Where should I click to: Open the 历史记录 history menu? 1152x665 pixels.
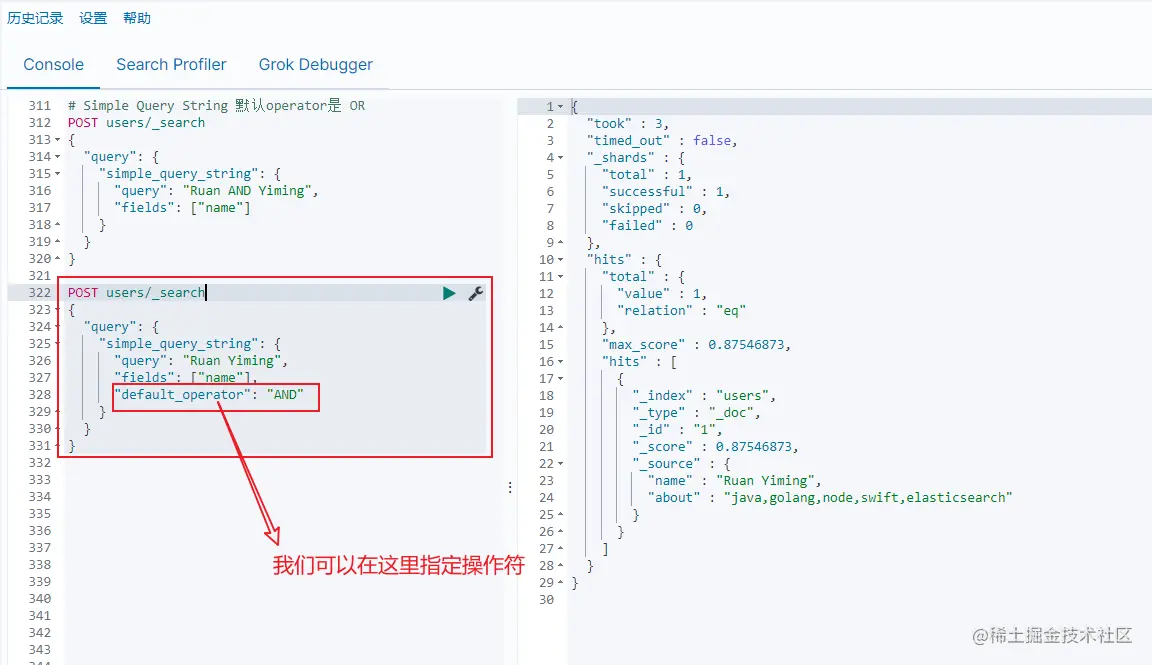35,18
